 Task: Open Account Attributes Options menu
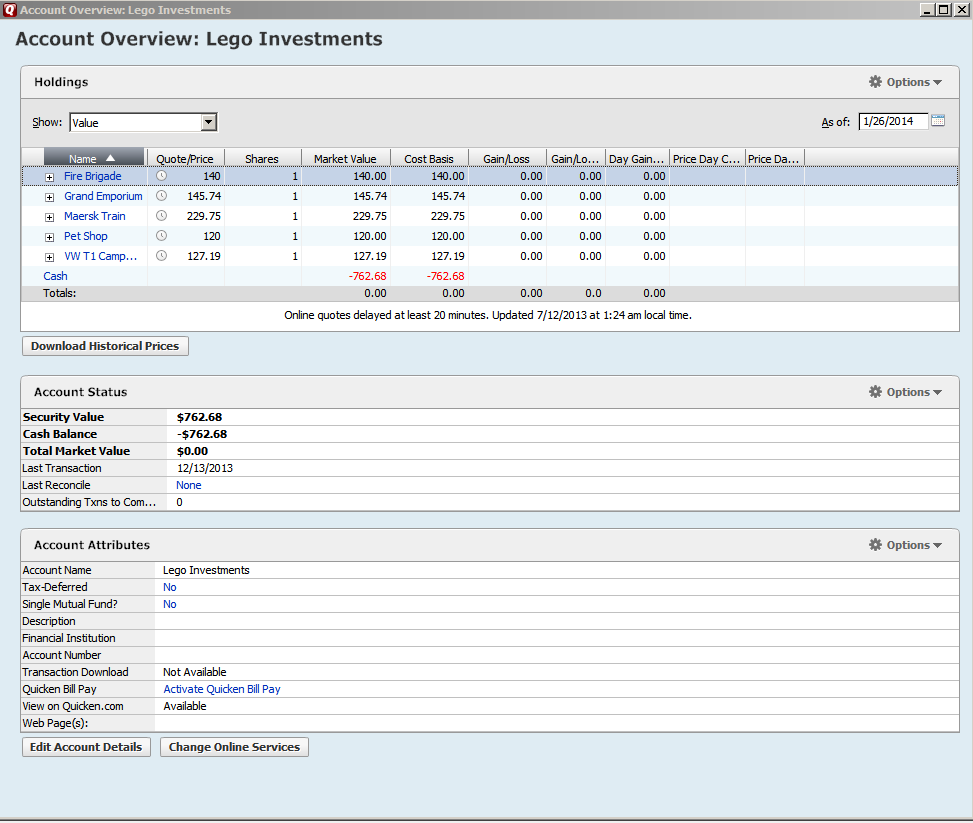click(x=905, y=545)
